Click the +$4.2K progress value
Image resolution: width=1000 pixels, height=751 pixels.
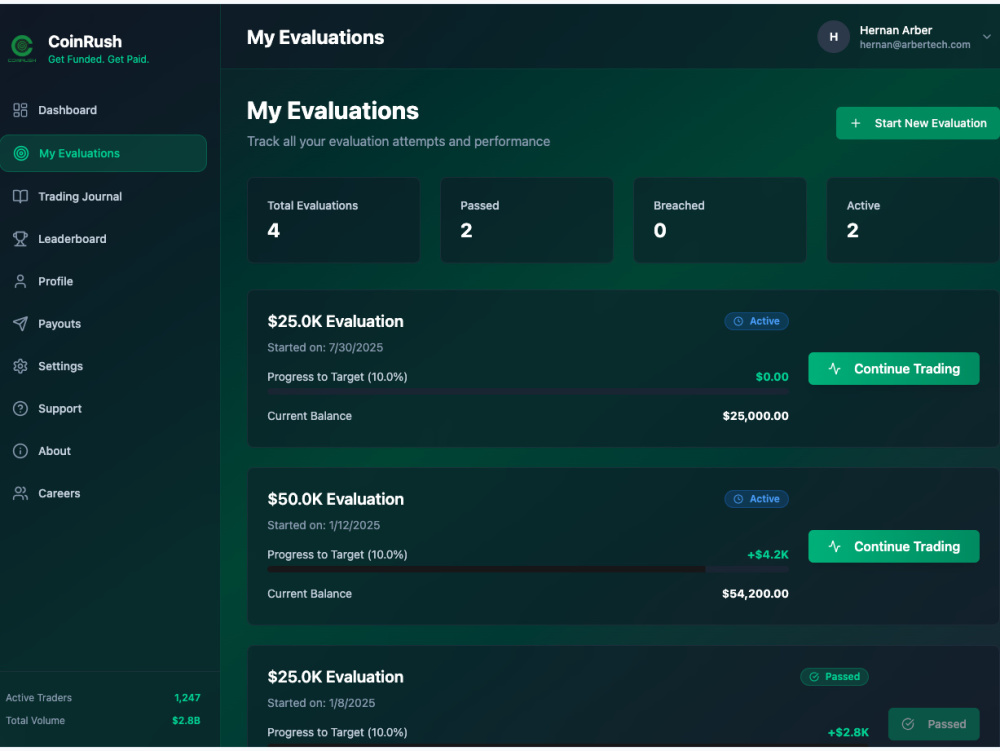click(768, 555)
